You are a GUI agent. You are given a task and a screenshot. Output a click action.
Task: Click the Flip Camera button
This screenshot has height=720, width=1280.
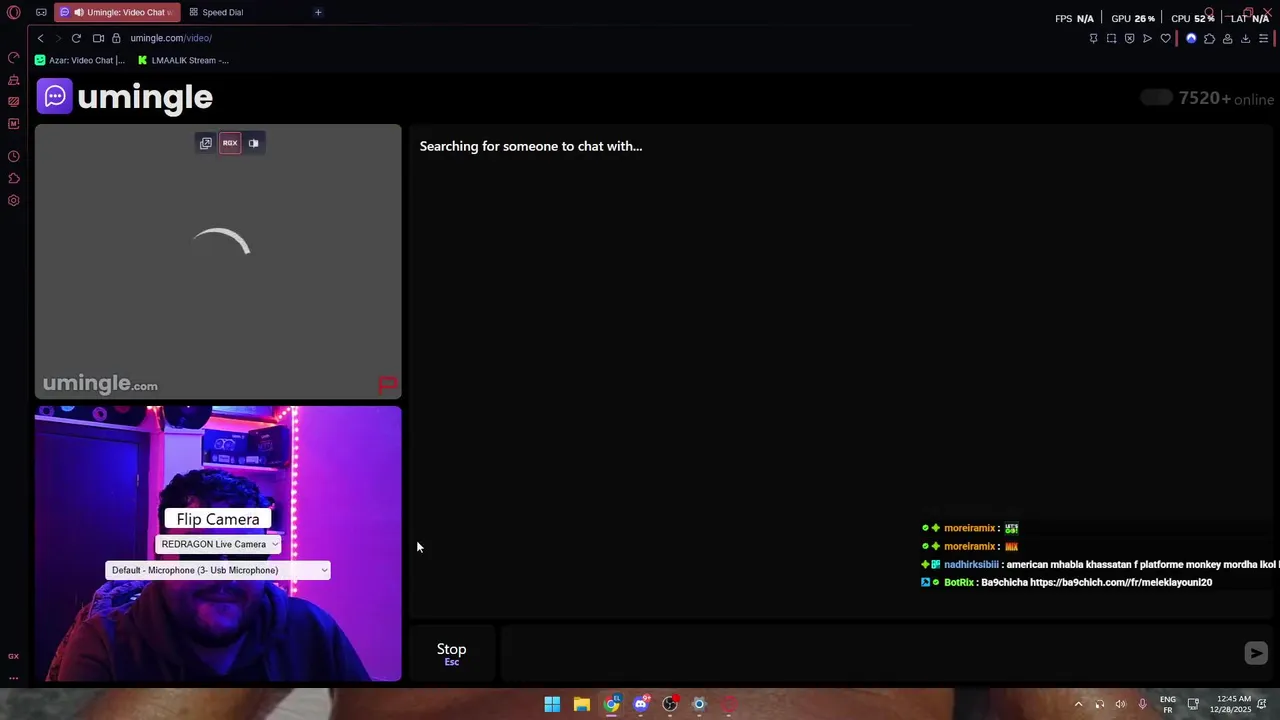tap(218, 519)
